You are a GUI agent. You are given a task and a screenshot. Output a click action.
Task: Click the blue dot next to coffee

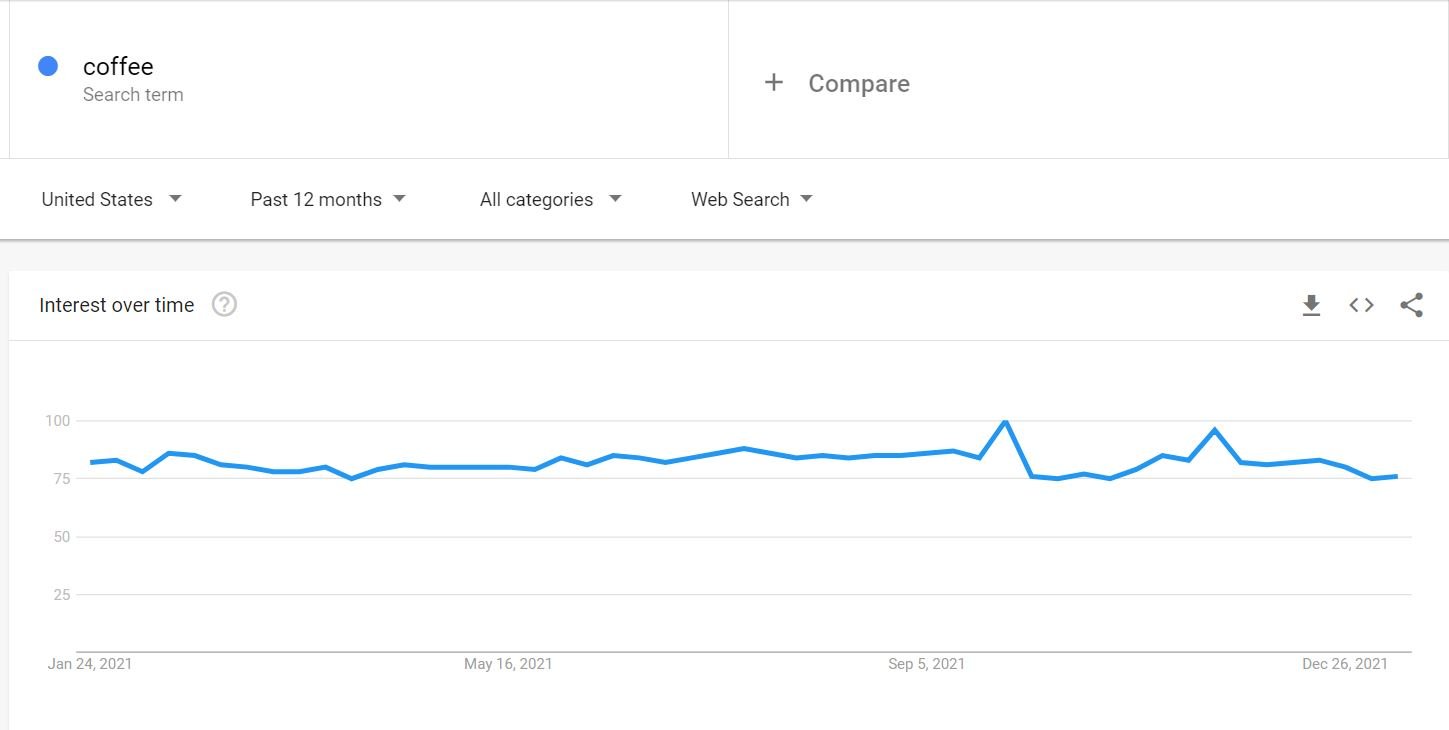48,66
